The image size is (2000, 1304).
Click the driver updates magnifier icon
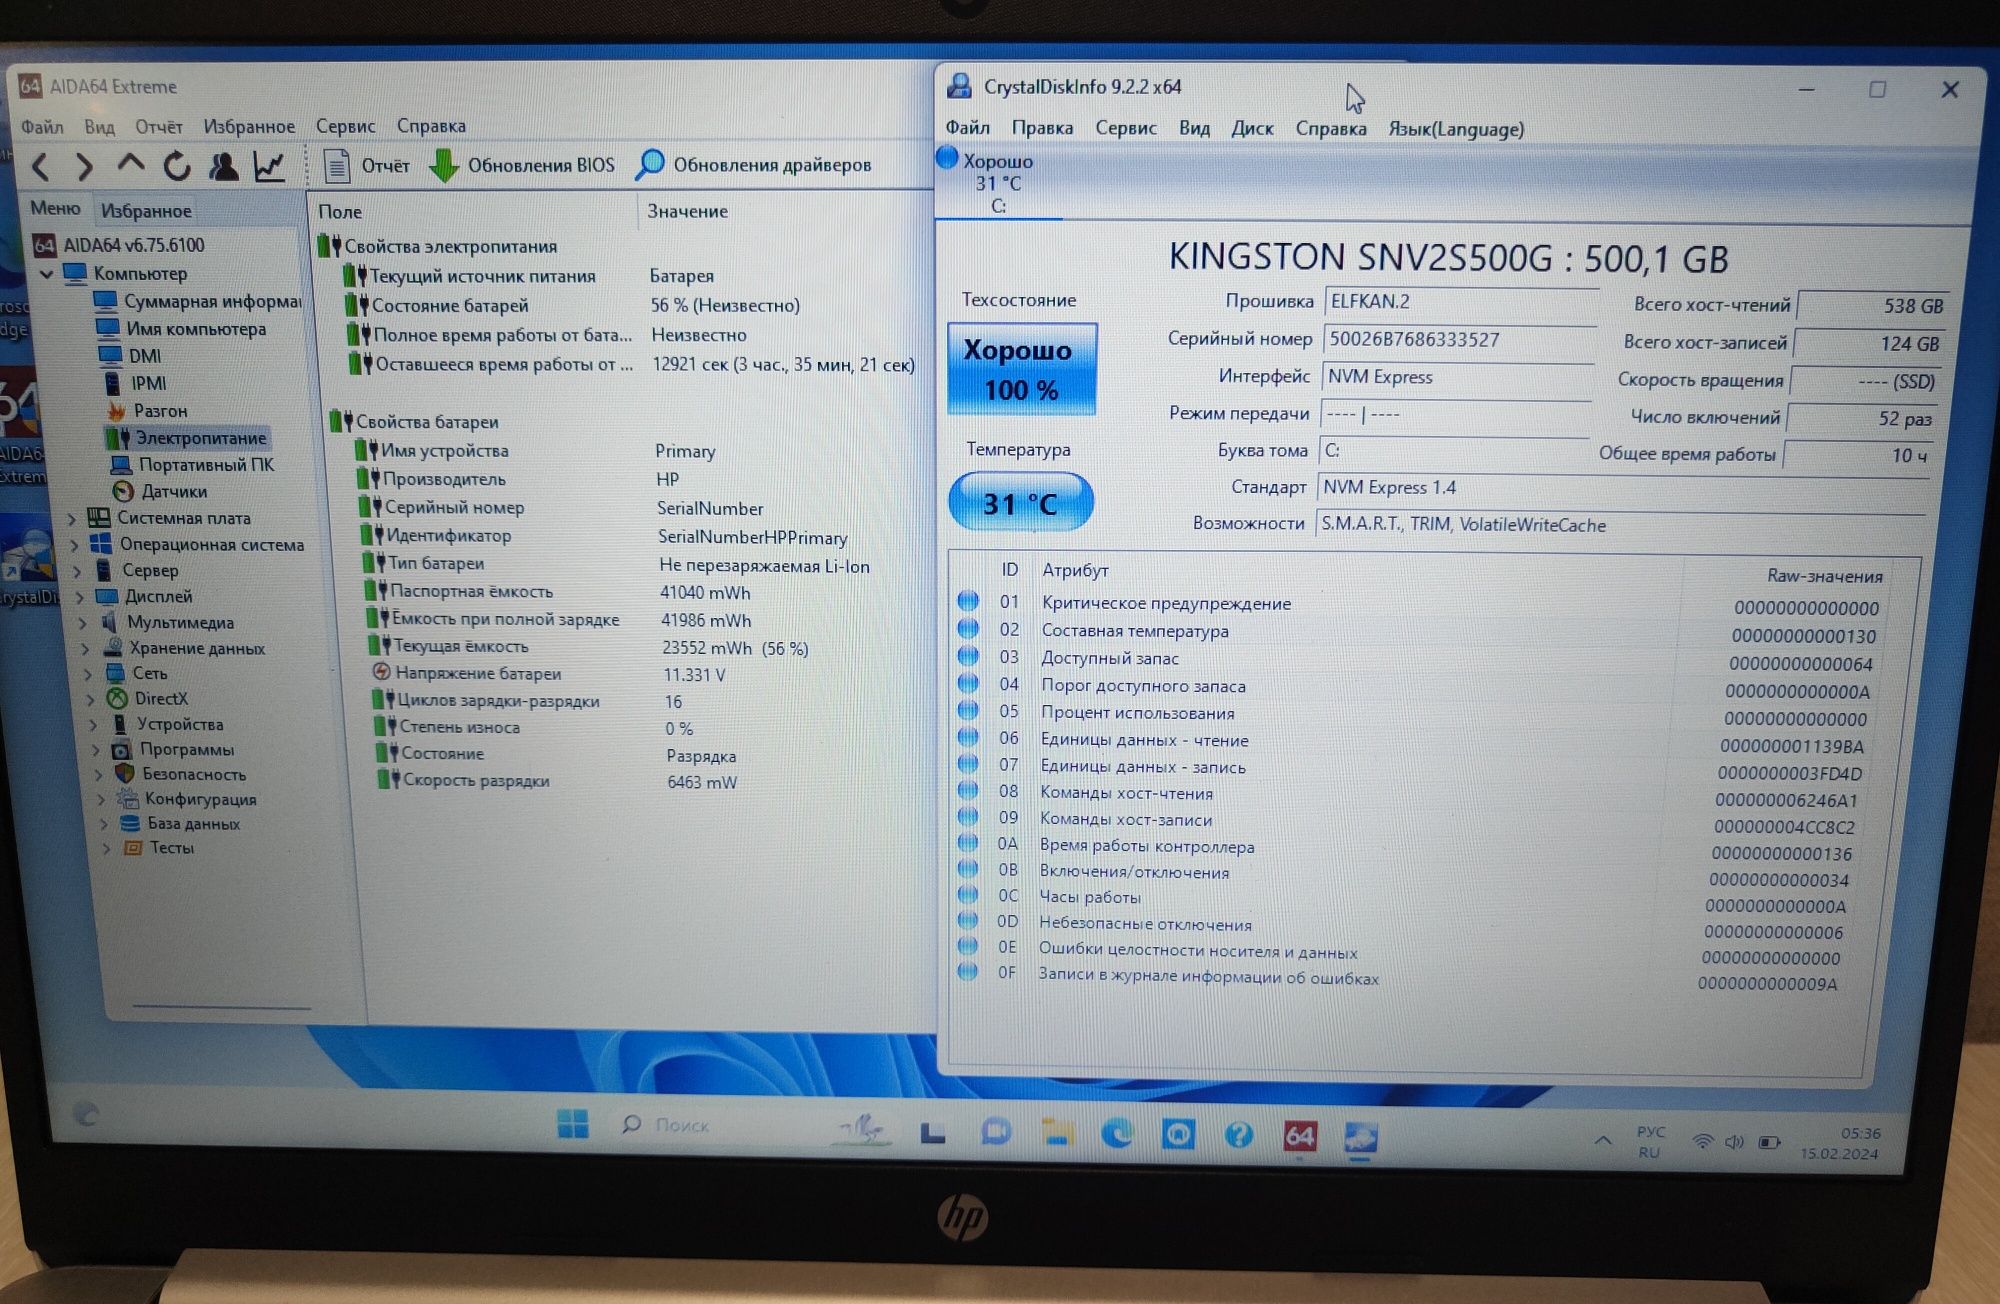point(650,165)
